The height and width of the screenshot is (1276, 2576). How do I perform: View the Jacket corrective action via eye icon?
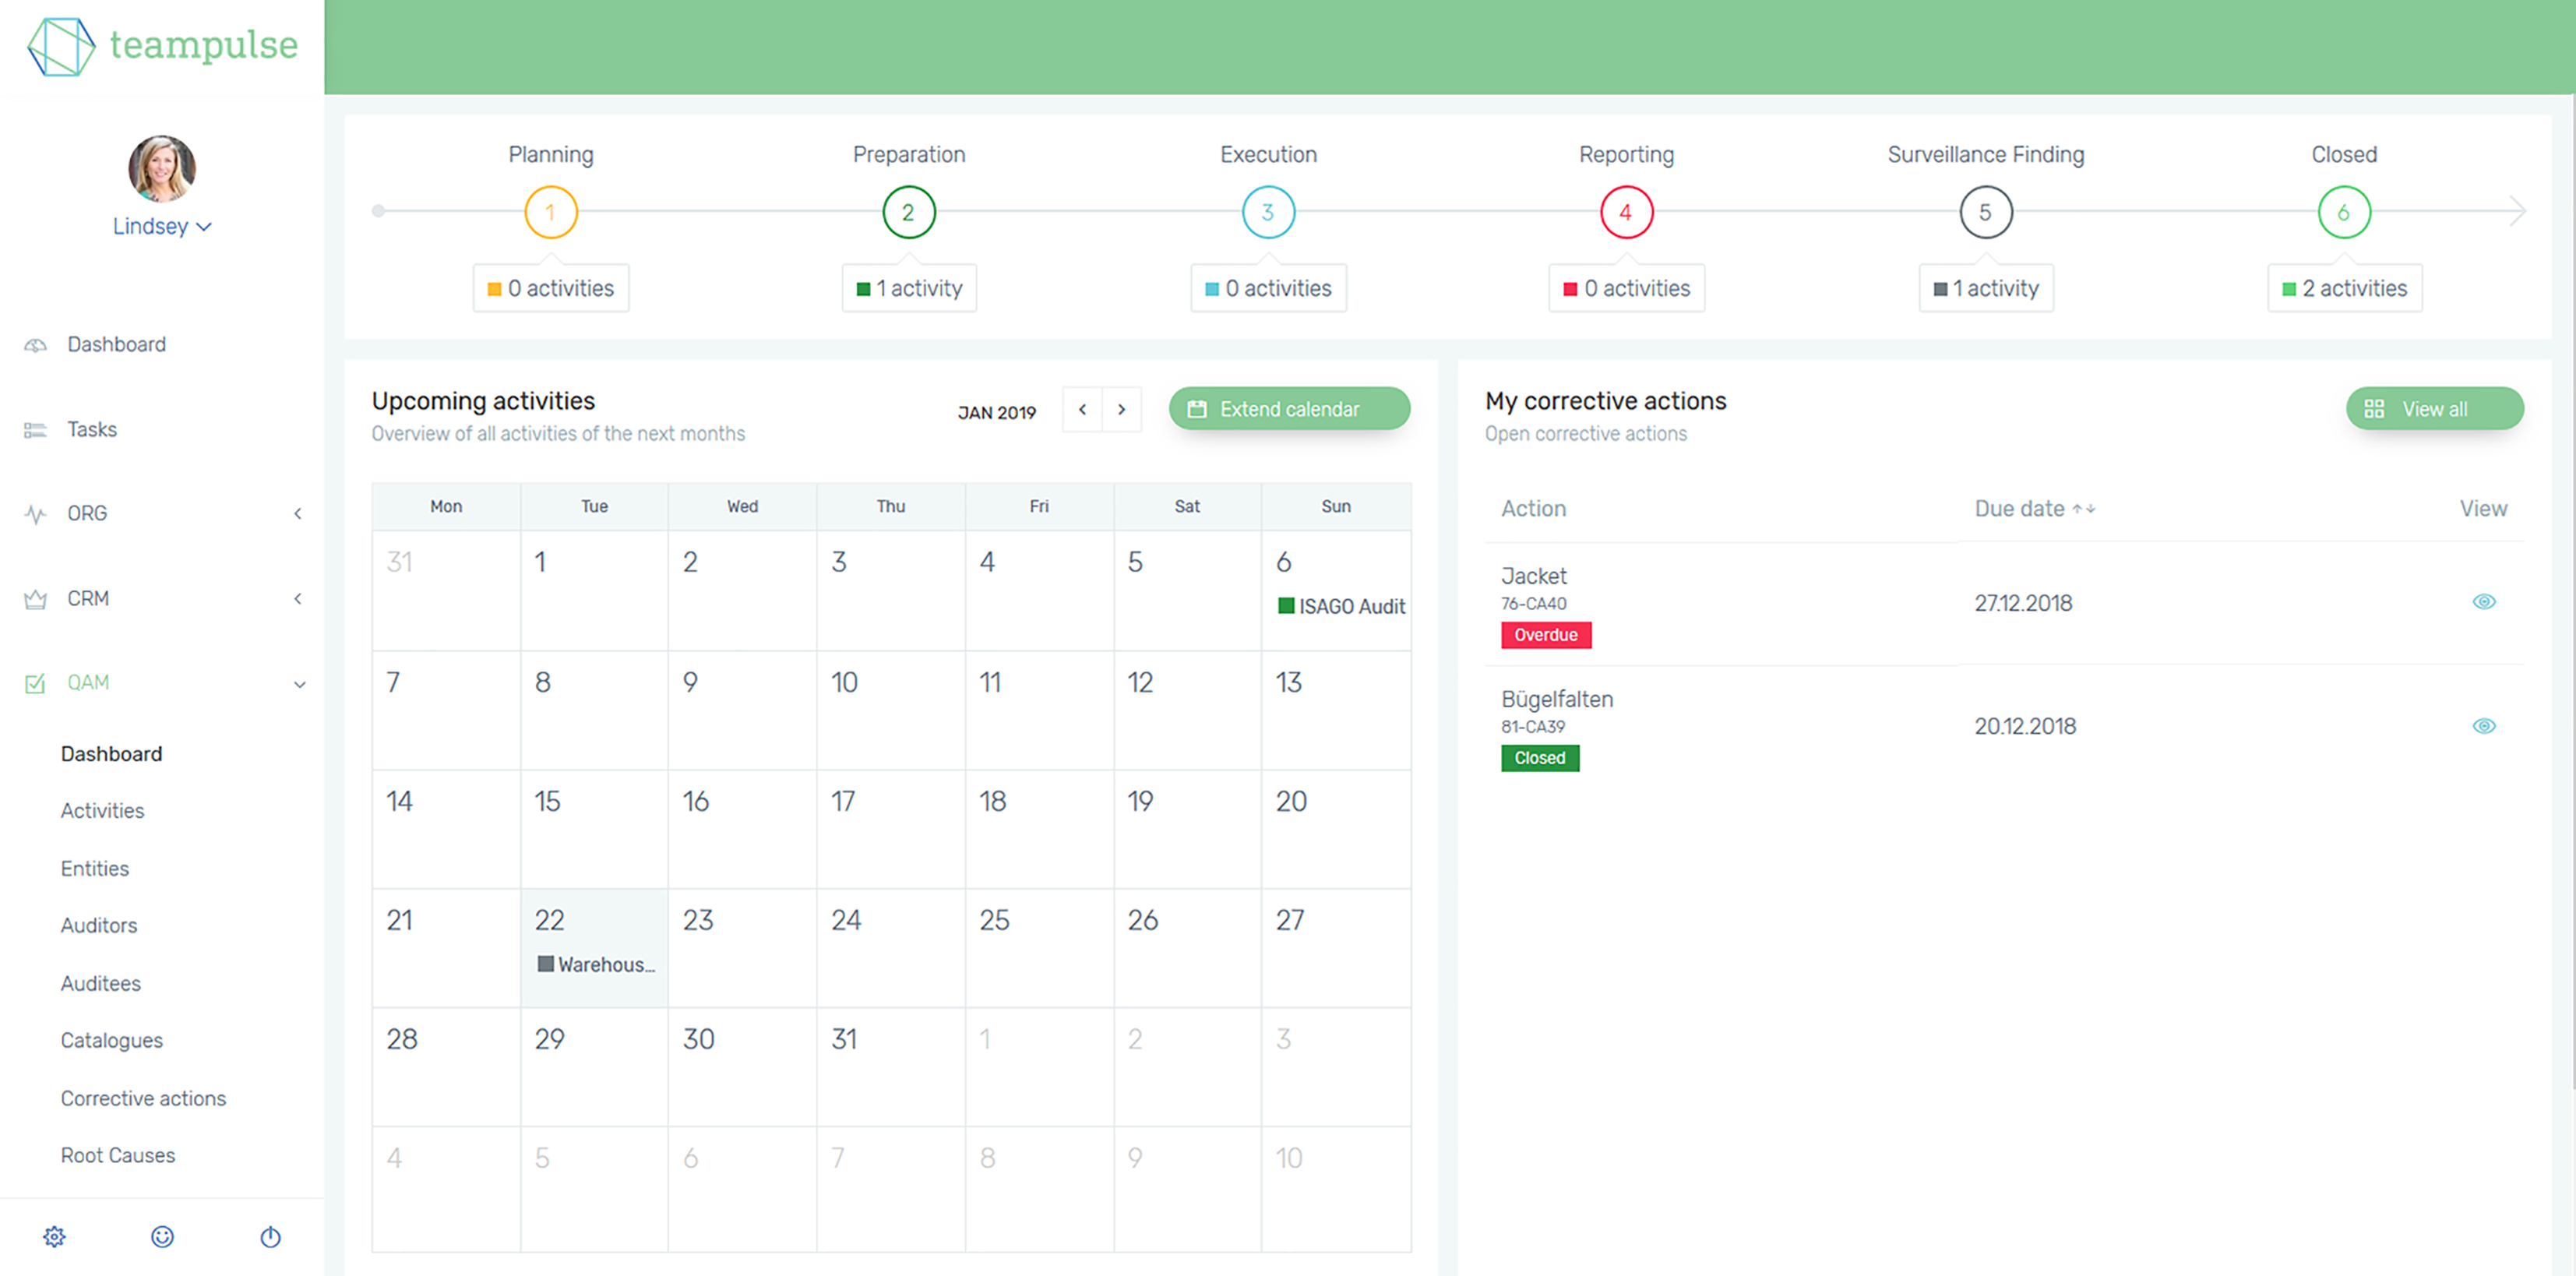tap(2483, 602)
